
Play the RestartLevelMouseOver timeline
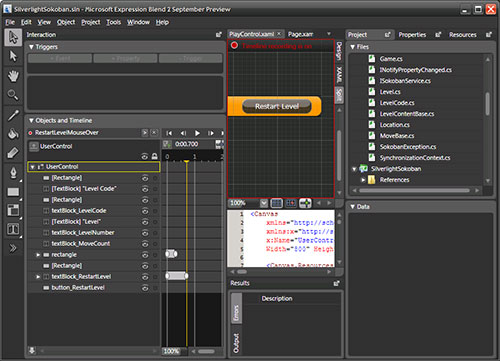point(197,133)
